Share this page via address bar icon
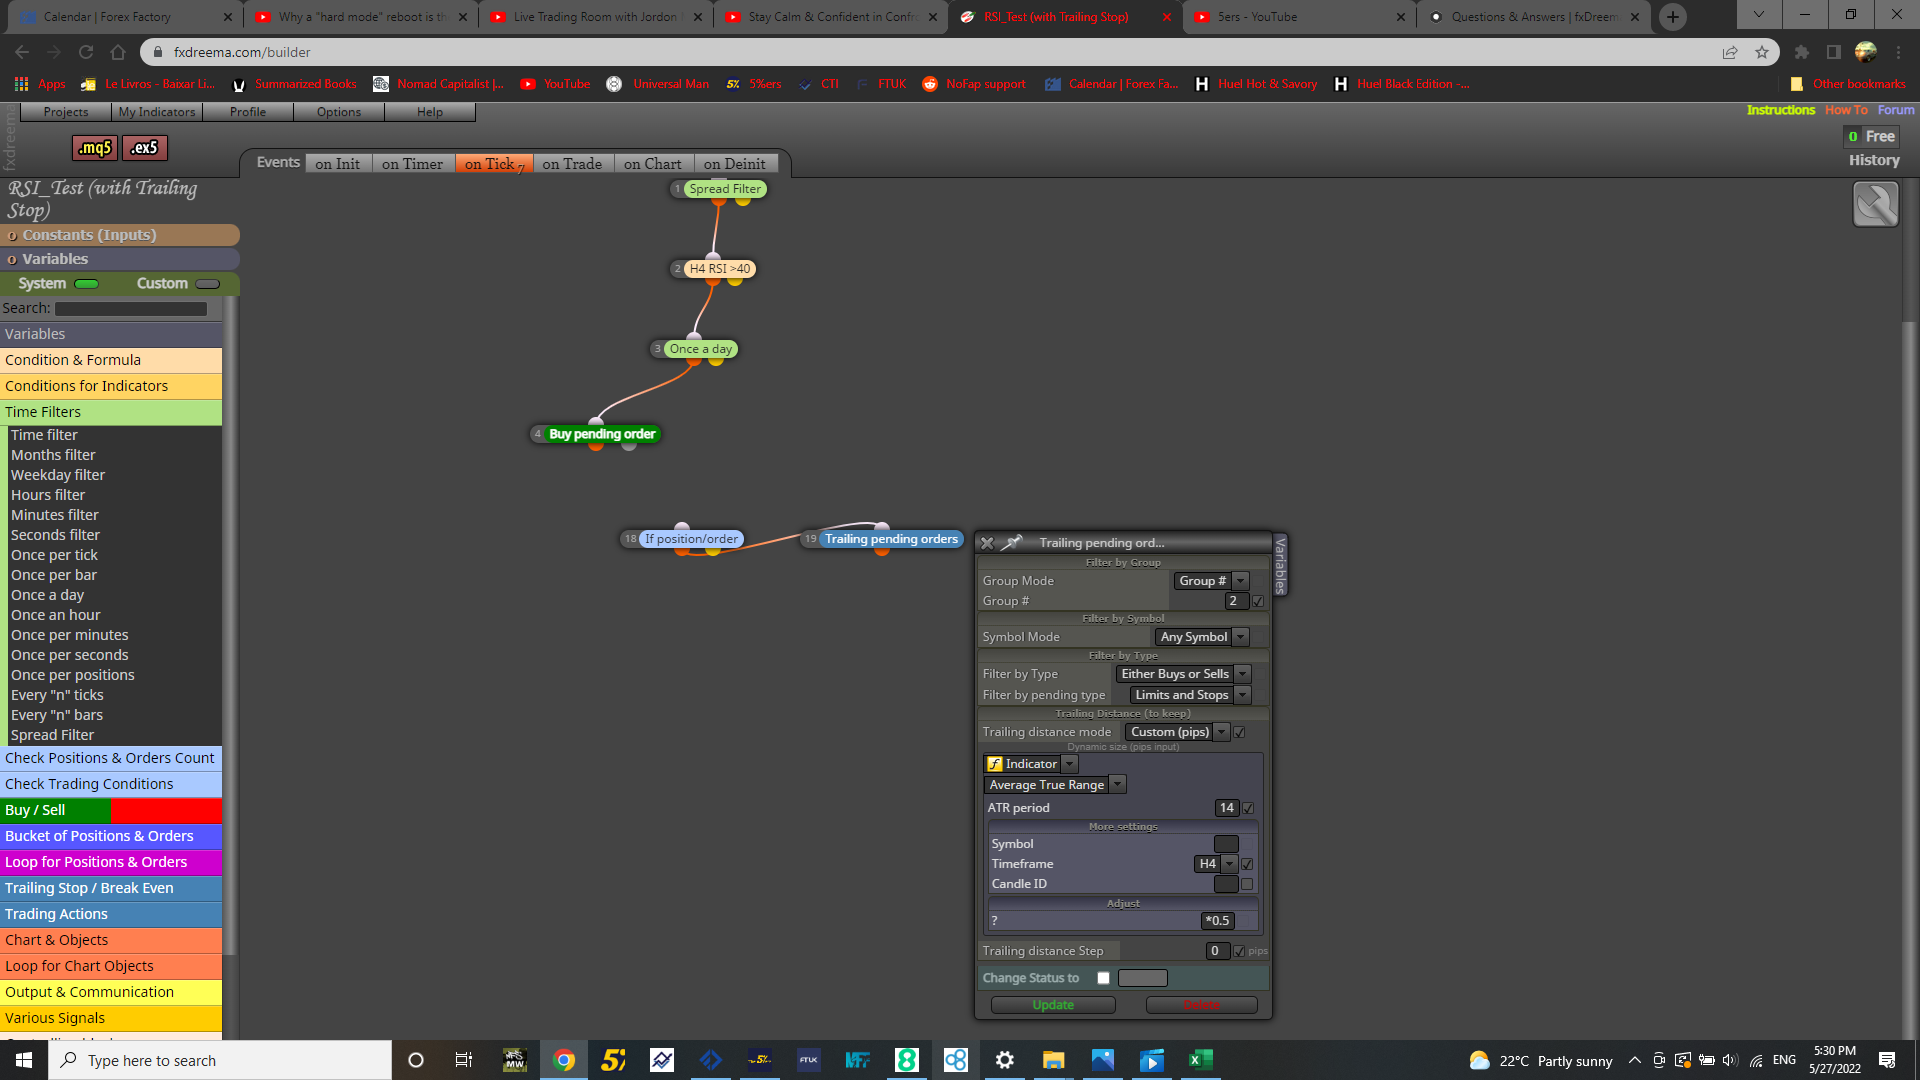Screen dimensions: 1920x1080 (1730, 52)
